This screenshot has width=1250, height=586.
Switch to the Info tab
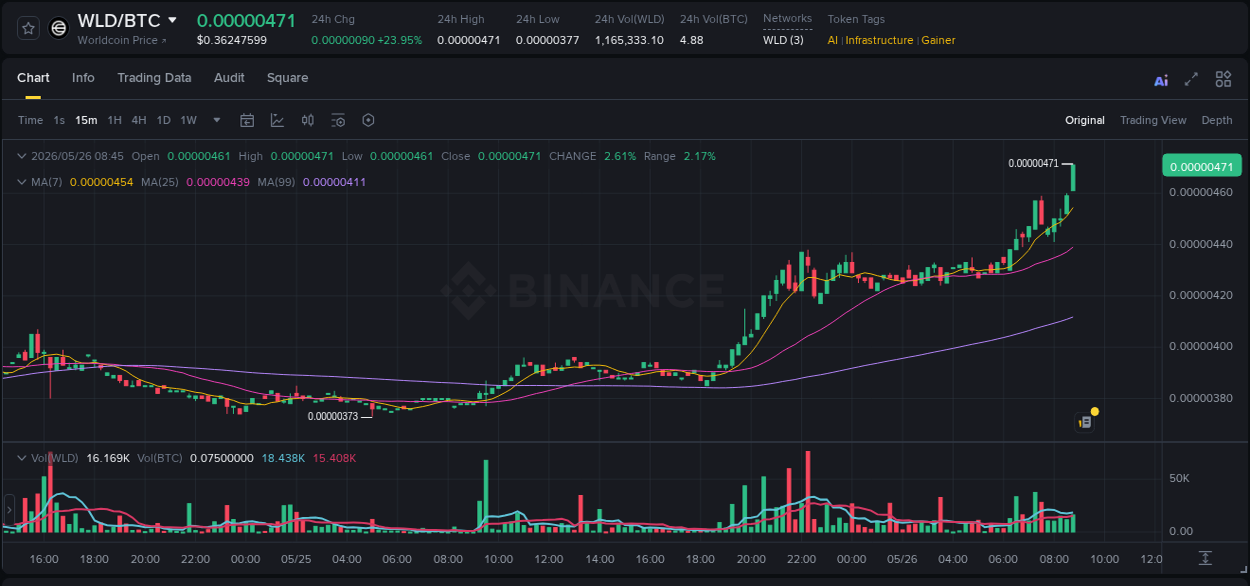click(x=83, y=78)
